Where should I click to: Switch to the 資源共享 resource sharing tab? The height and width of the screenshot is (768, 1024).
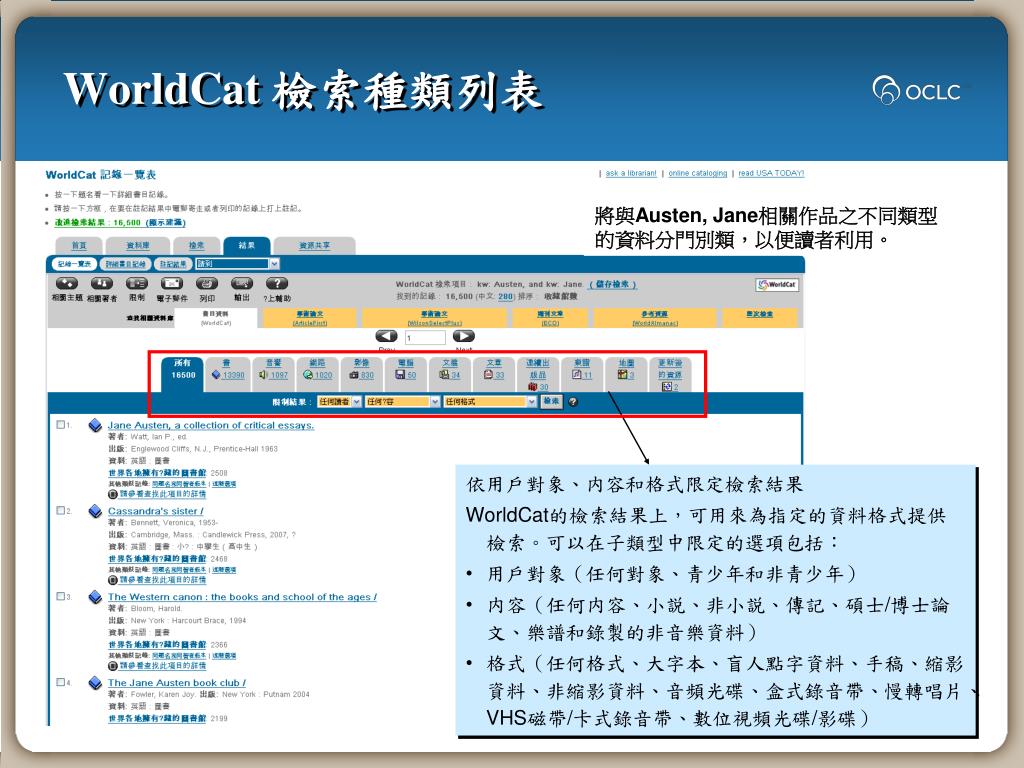click(x=314, y=246)
